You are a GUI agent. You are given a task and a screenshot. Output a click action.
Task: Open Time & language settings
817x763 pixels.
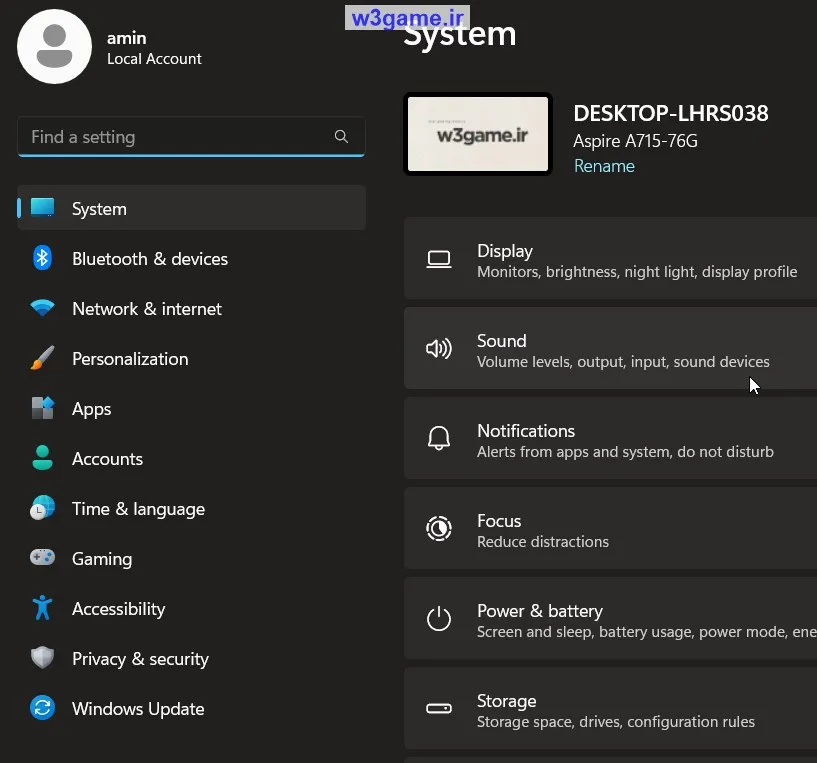pyautogui.click(x=191, y=508)
